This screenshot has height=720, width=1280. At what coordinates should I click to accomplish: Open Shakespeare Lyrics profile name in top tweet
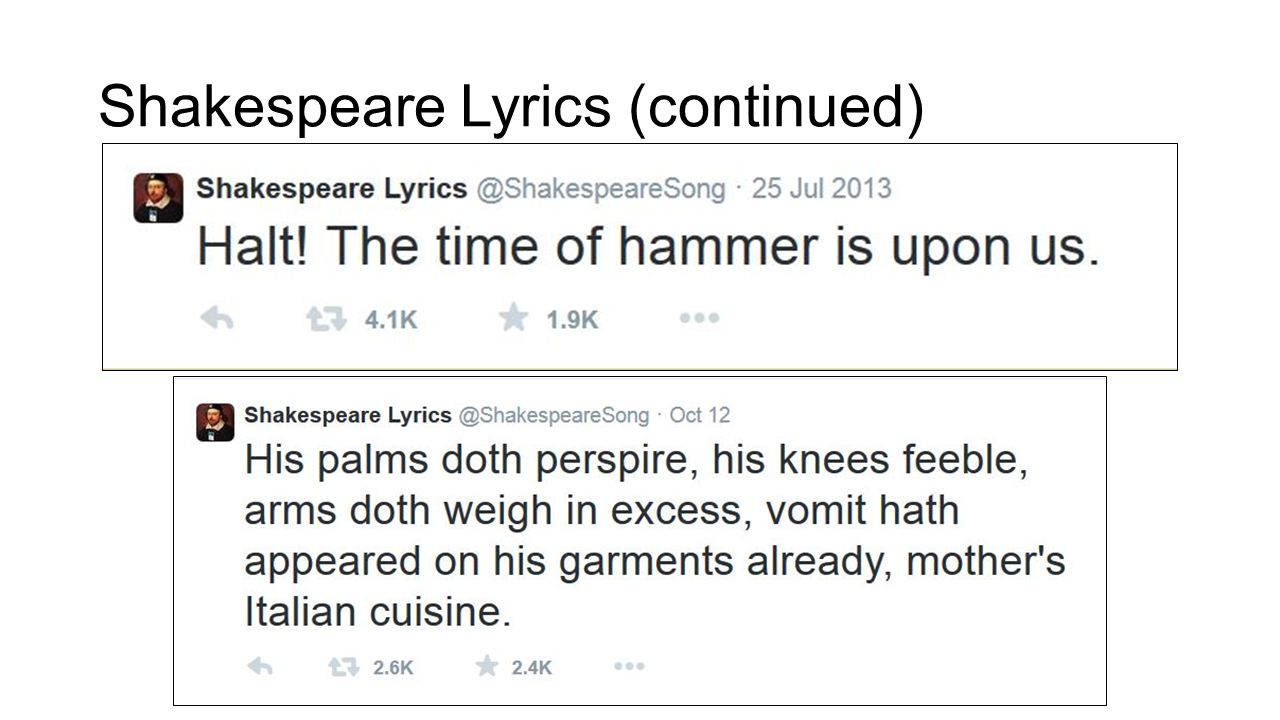click(332, 188)
